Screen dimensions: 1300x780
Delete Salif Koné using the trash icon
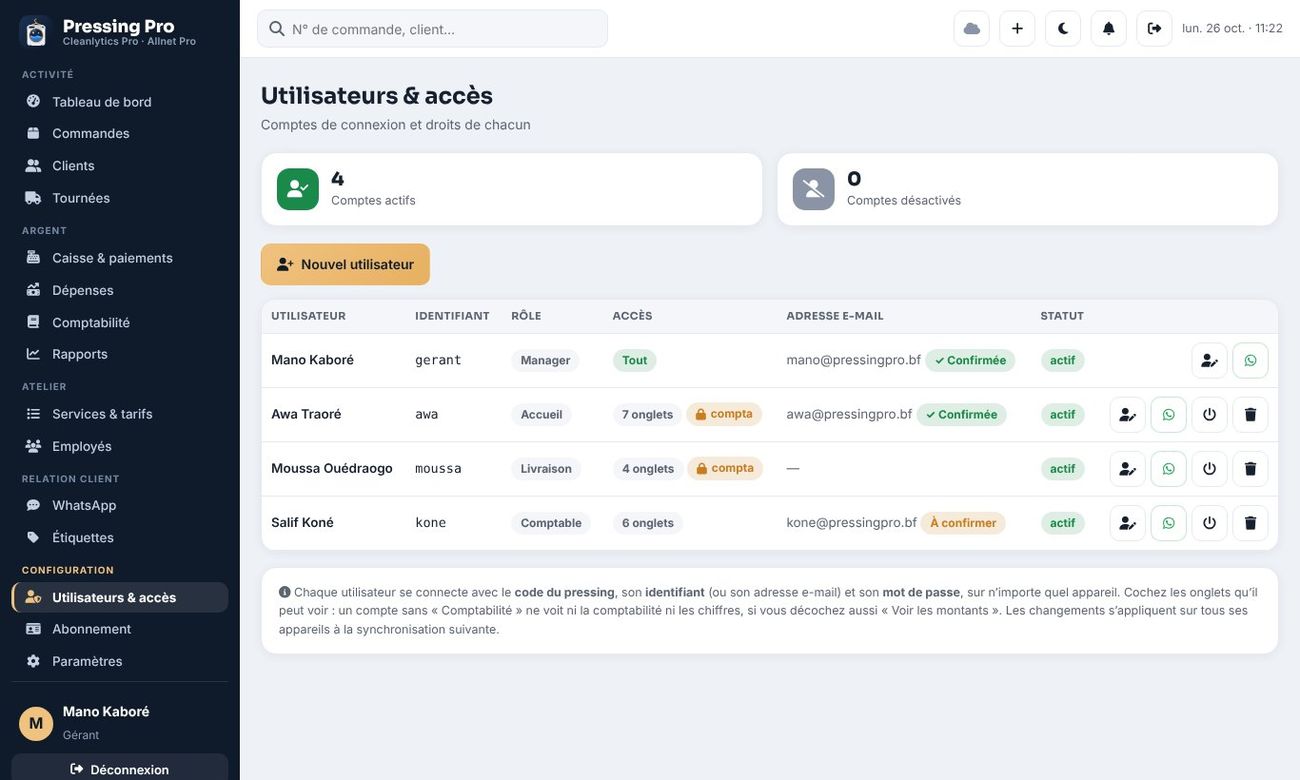coord(1250,523)
